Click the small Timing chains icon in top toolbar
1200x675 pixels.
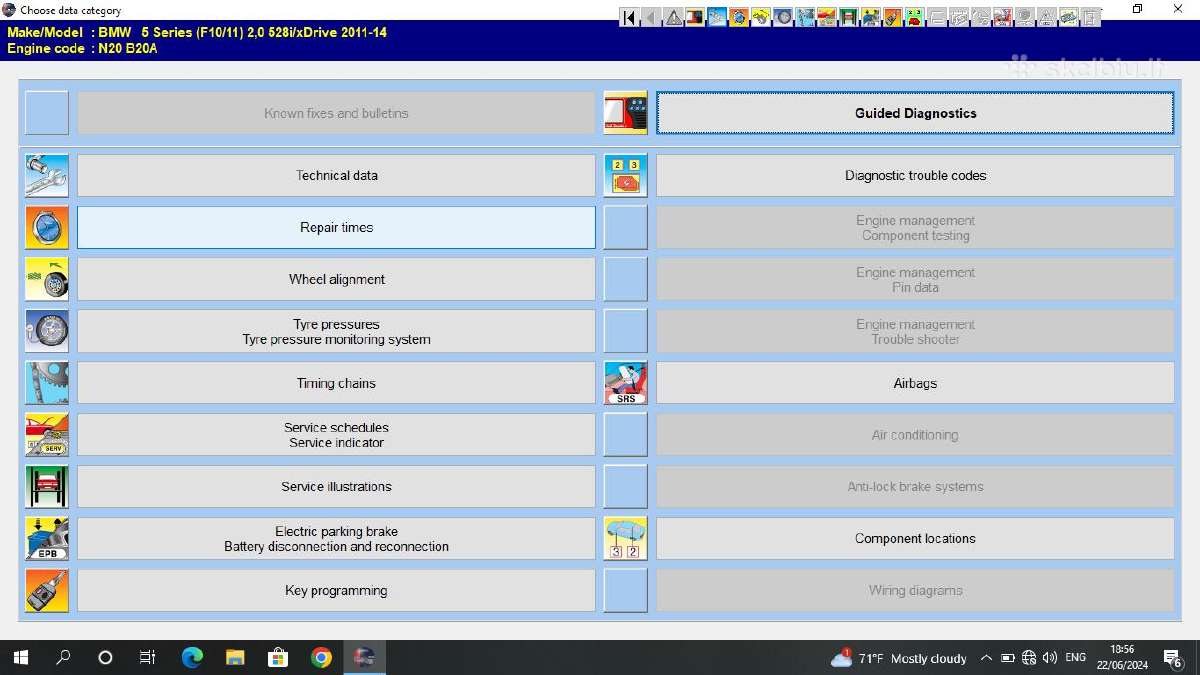coord(804,17)
